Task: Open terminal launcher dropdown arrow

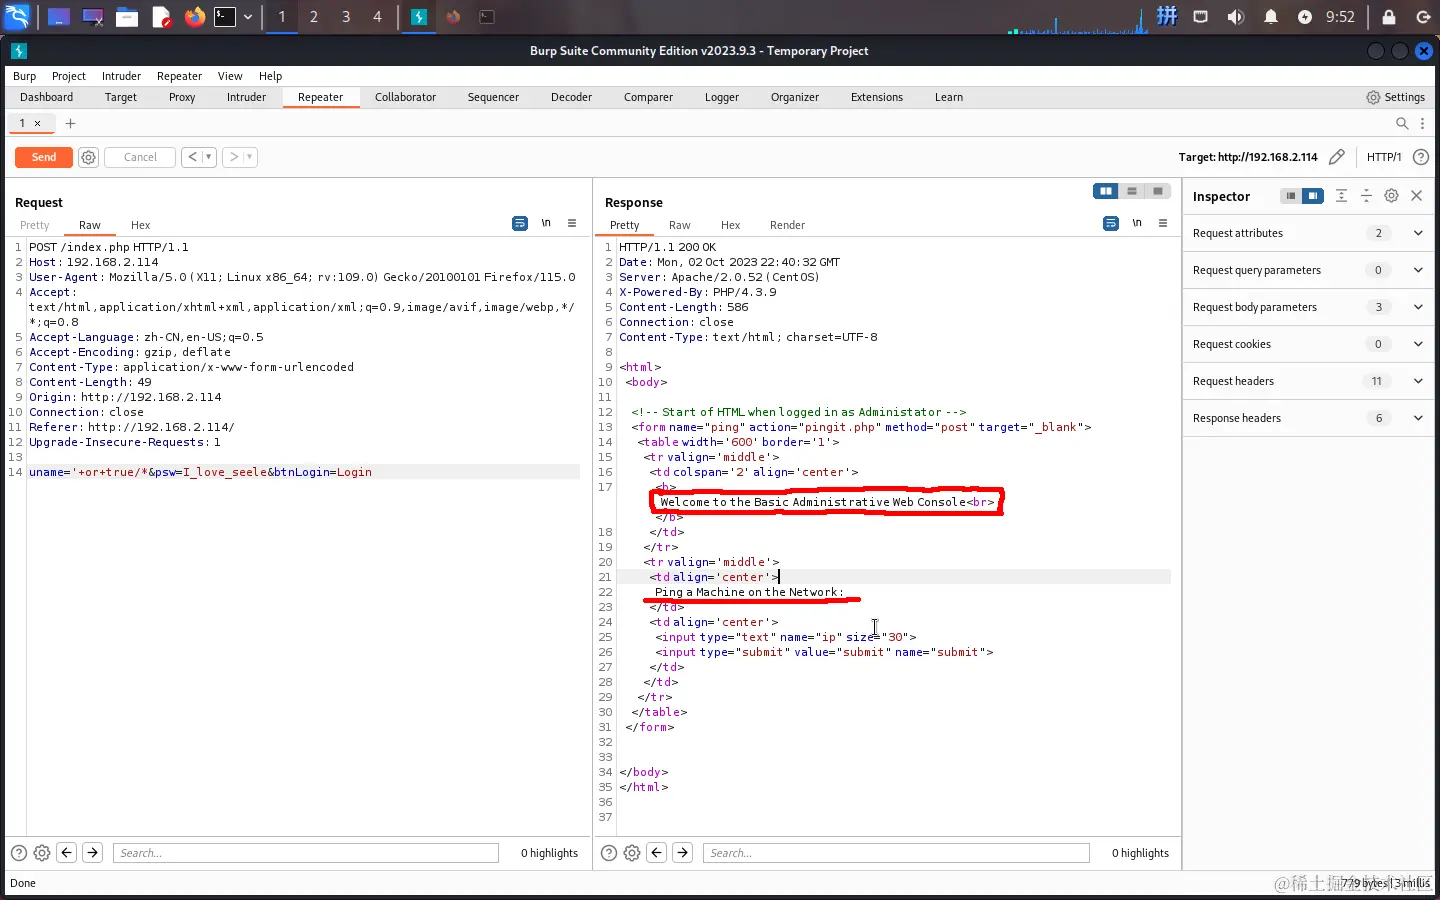Action: click(248, 17)
